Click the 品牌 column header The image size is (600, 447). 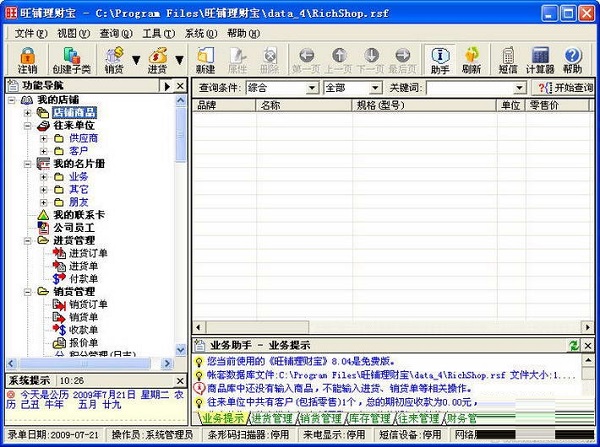(224, 105)
